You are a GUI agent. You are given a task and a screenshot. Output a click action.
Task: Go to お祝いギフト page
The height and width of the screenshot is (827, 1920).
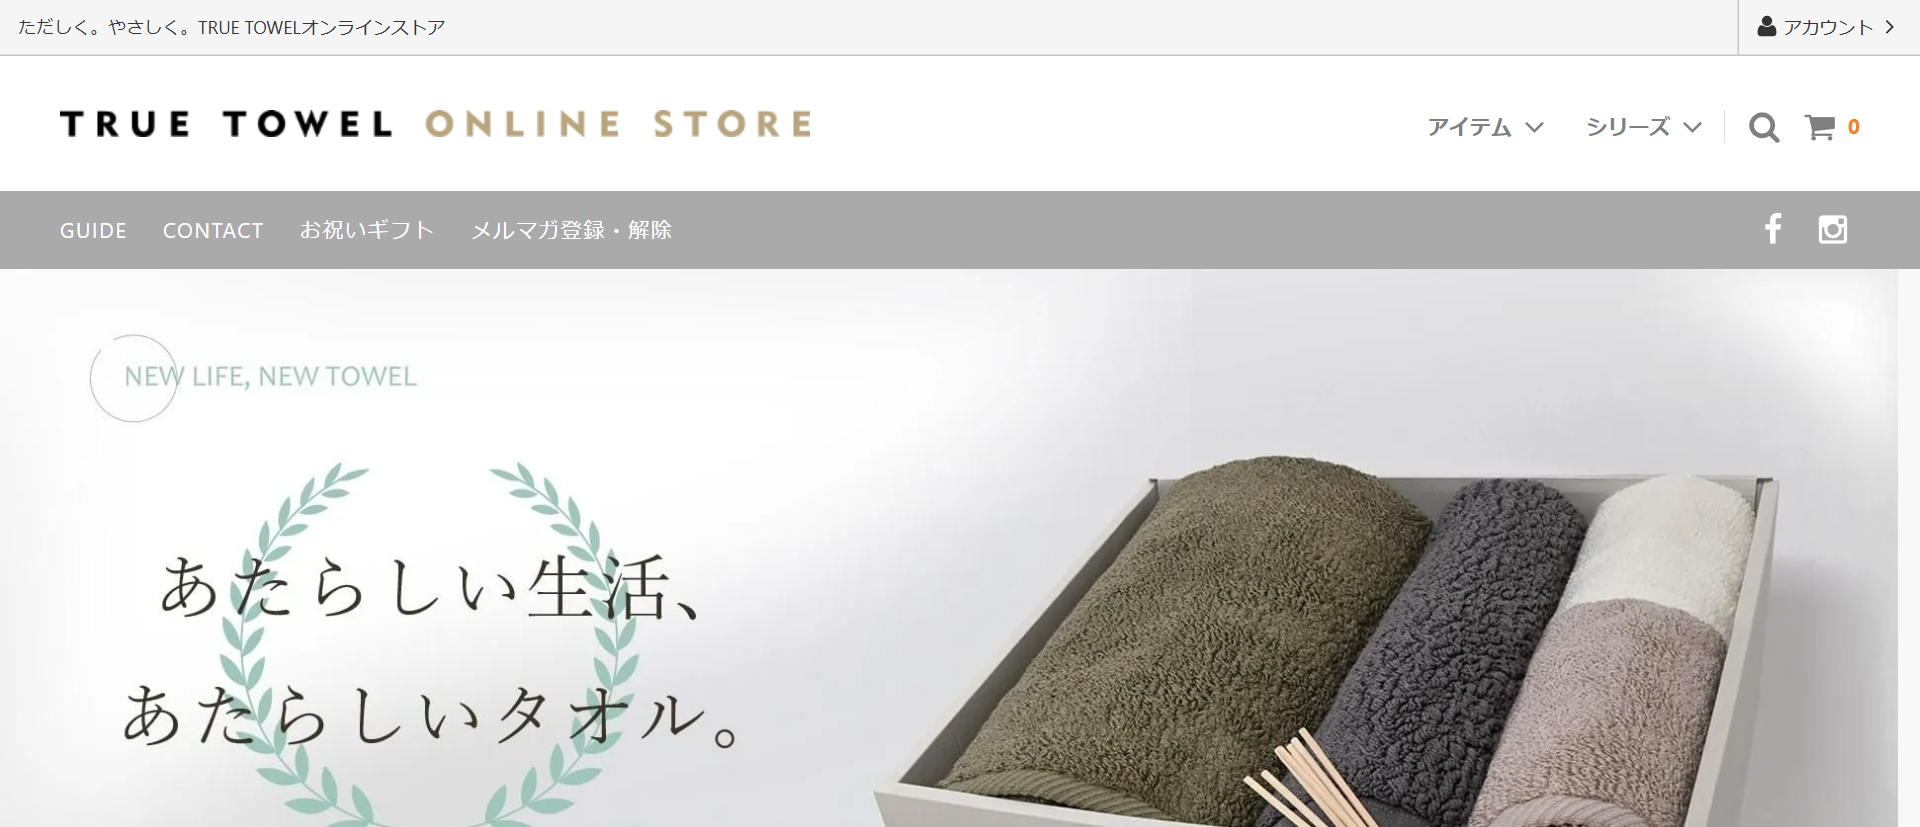(x=367, y=230)
